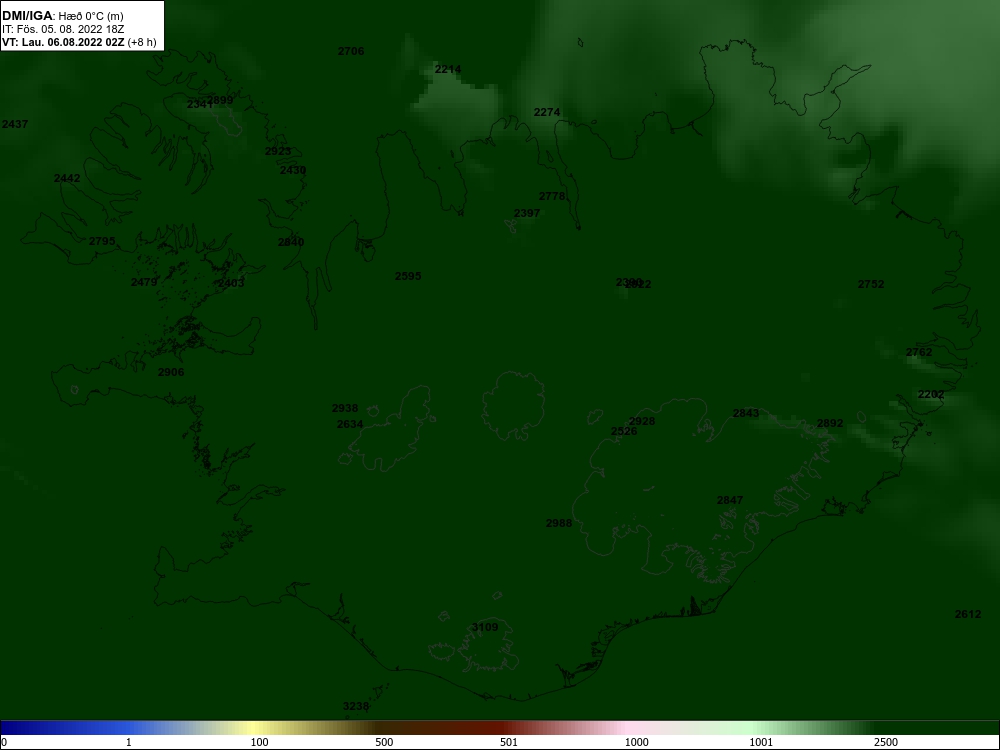This screenshot has height=750, width=1000.
Task: Select the 1001 tick label on the color scale
Action: click(x=761, y=742)
